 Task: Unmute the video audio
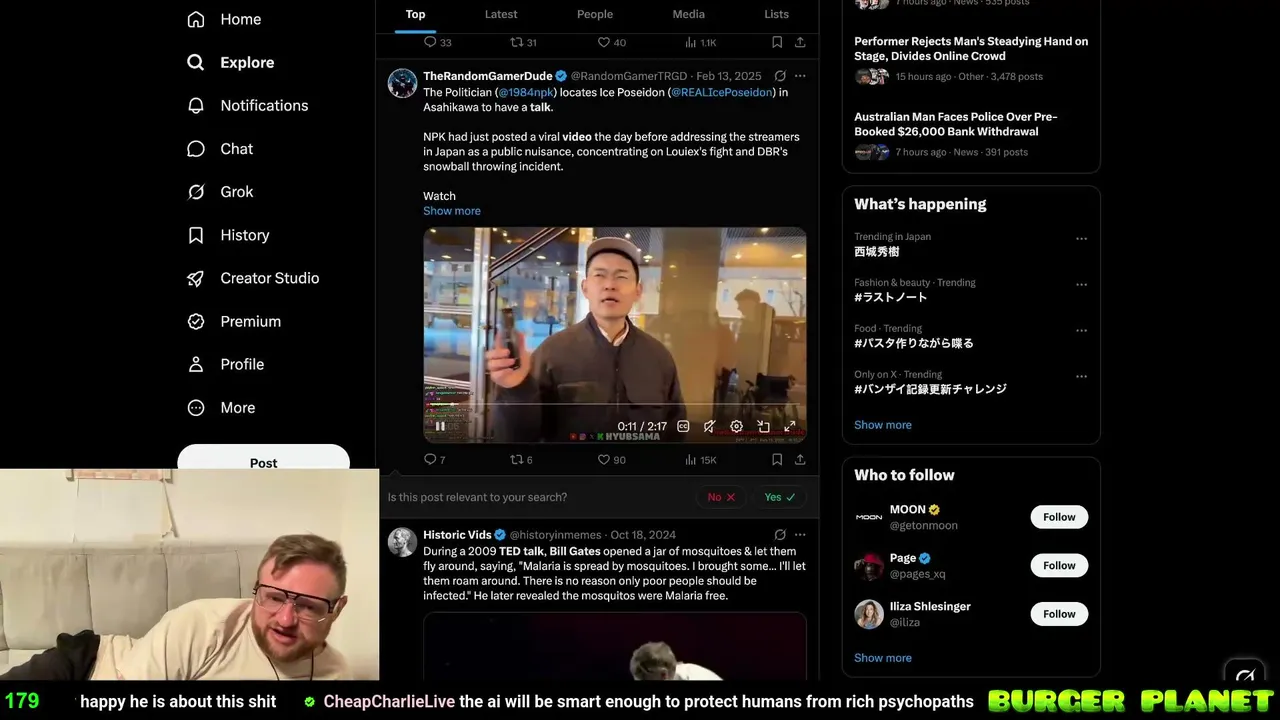pyautogui.click(x=710, y=426)
